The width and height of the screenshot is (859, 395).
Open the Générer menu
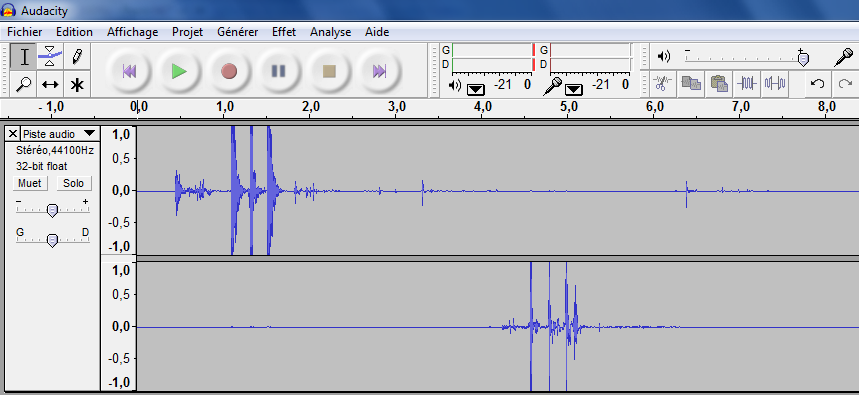238,32
